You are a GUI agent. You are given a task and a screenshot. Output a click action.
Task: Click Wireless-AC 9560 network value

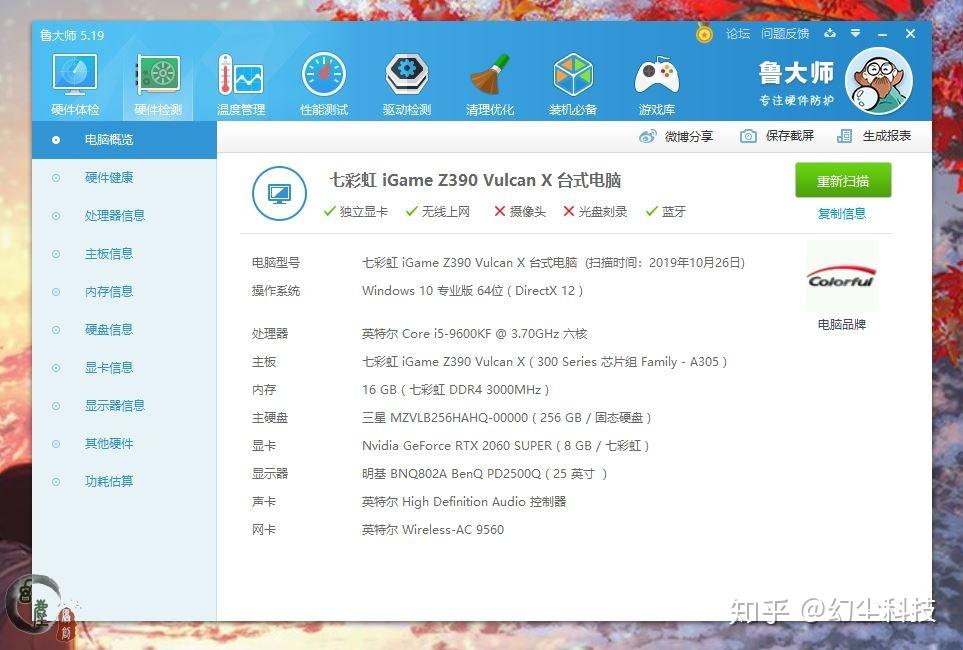click(432, 530)
